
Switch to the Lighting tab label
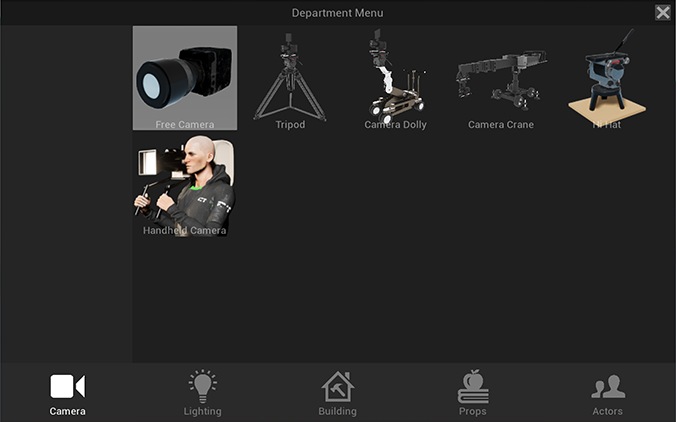(x=203, y=411)
